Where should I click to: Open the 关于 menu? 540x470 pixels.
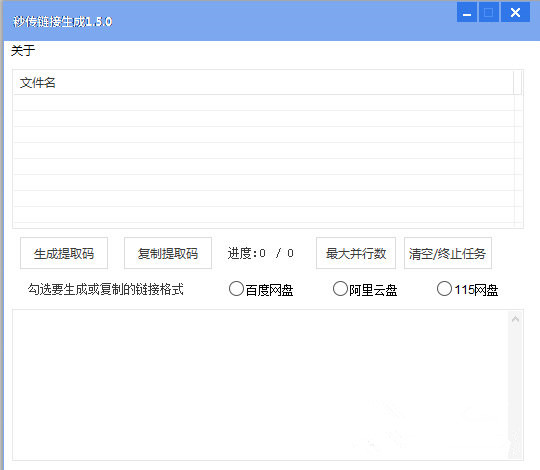(x=23, y=51)
